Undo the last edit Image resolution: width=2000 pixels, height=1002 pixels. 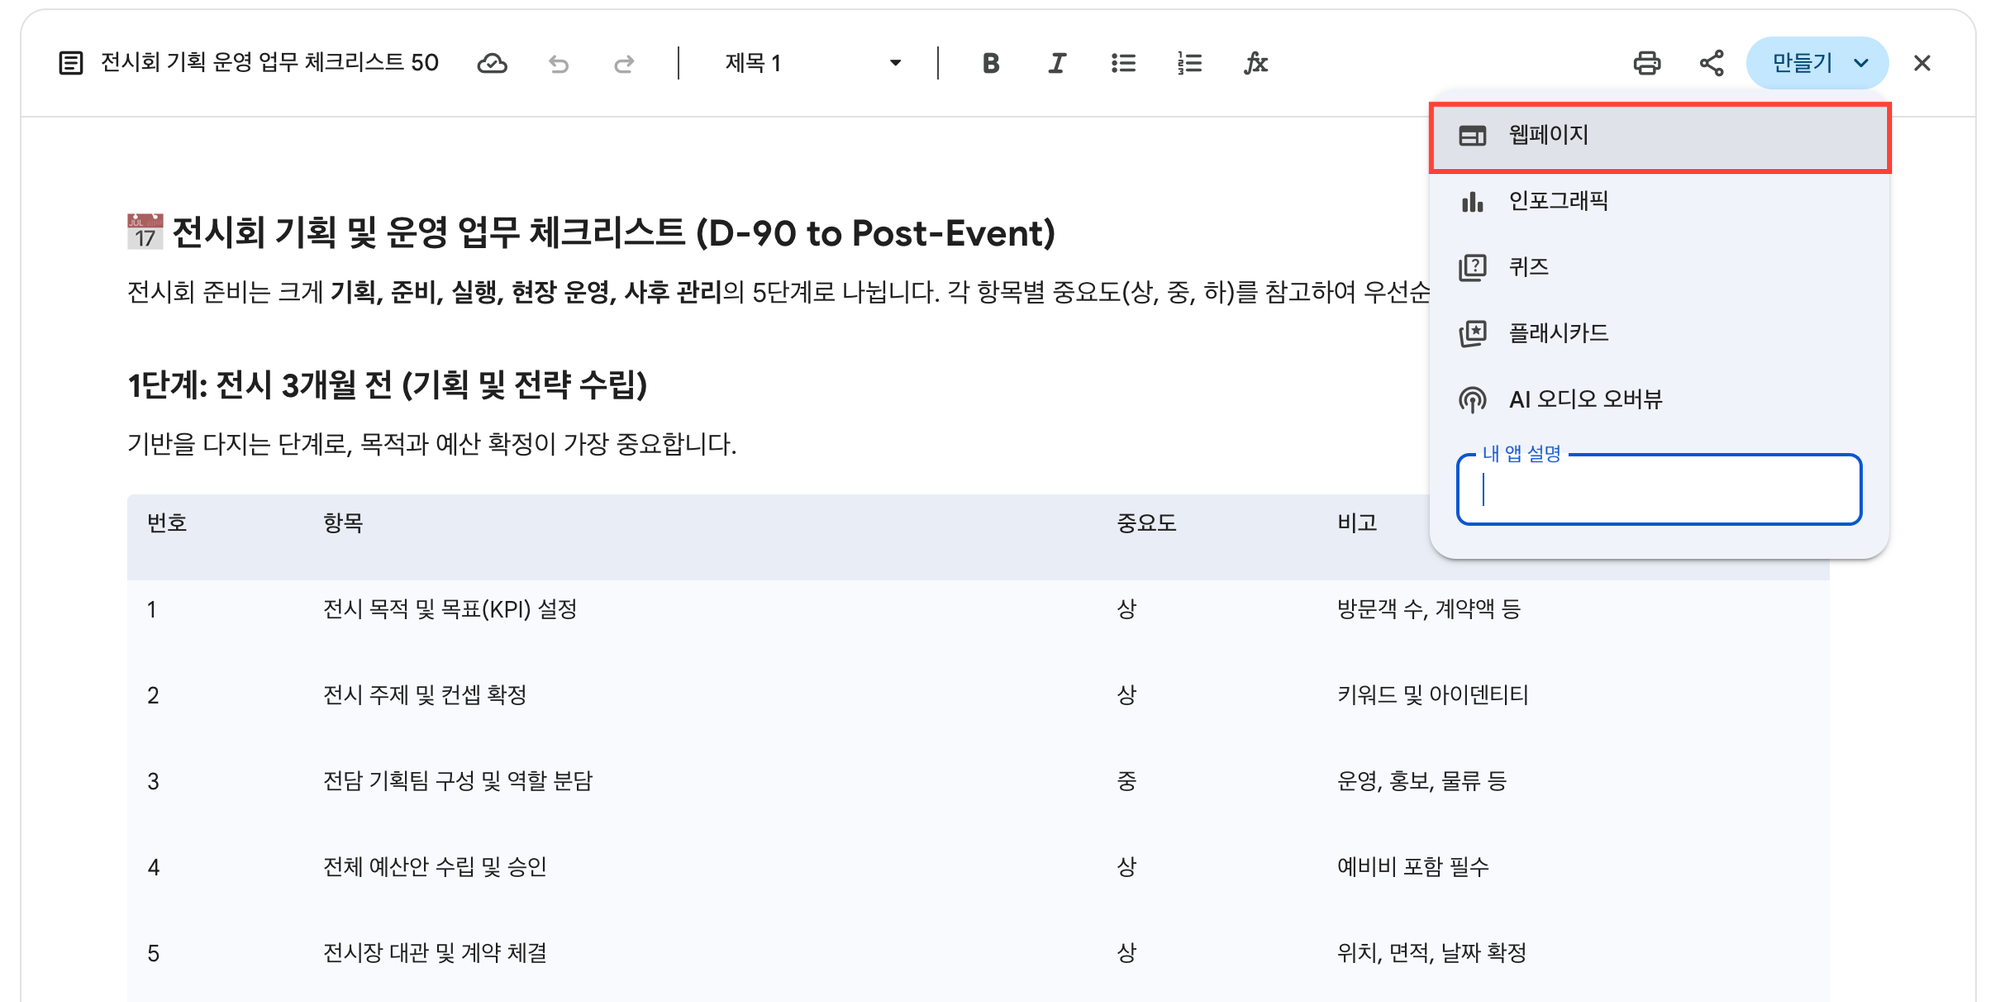click(559, 64)
